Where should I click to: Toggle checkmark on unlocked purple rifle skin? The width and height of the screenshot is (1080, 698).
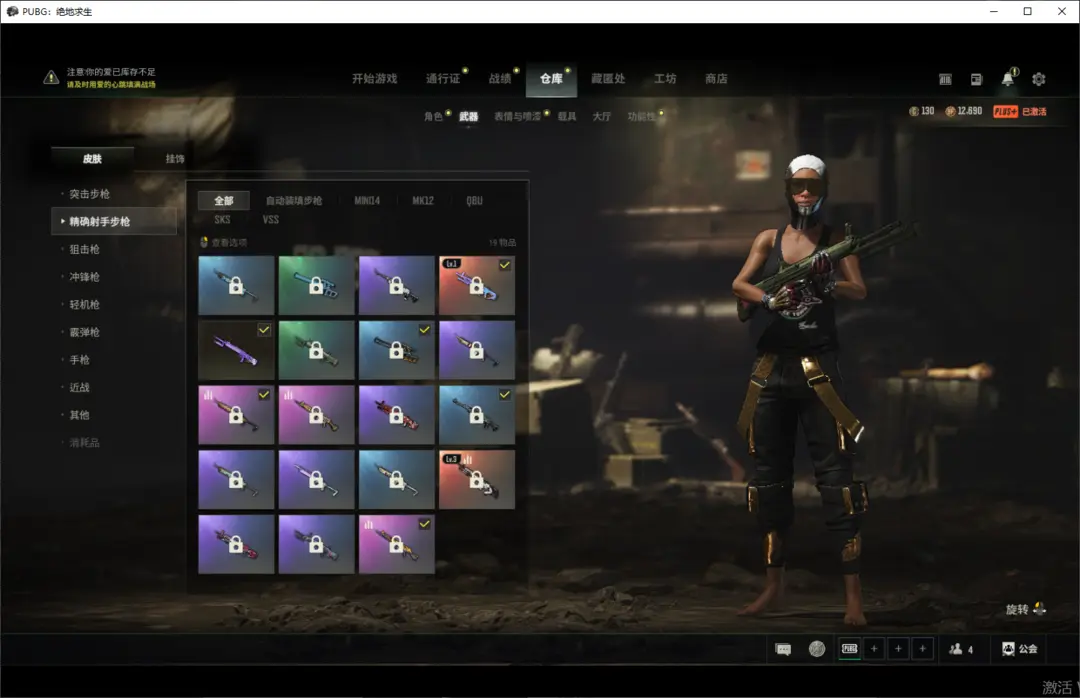(264, 330)
